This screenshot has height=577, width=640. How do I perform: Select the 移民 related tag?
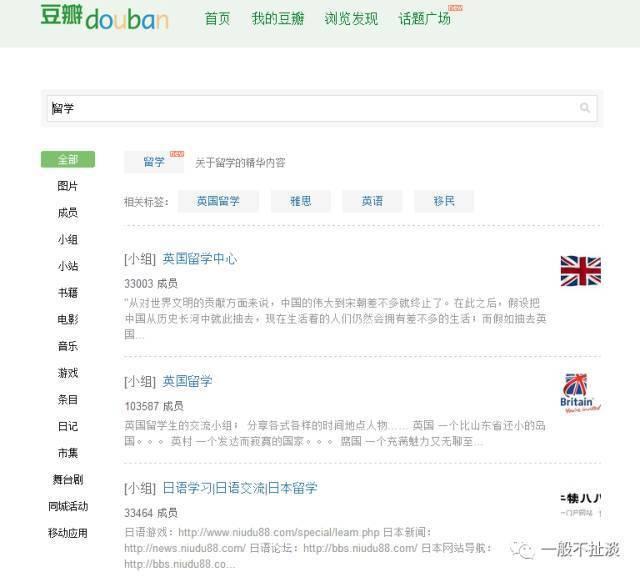444,201
